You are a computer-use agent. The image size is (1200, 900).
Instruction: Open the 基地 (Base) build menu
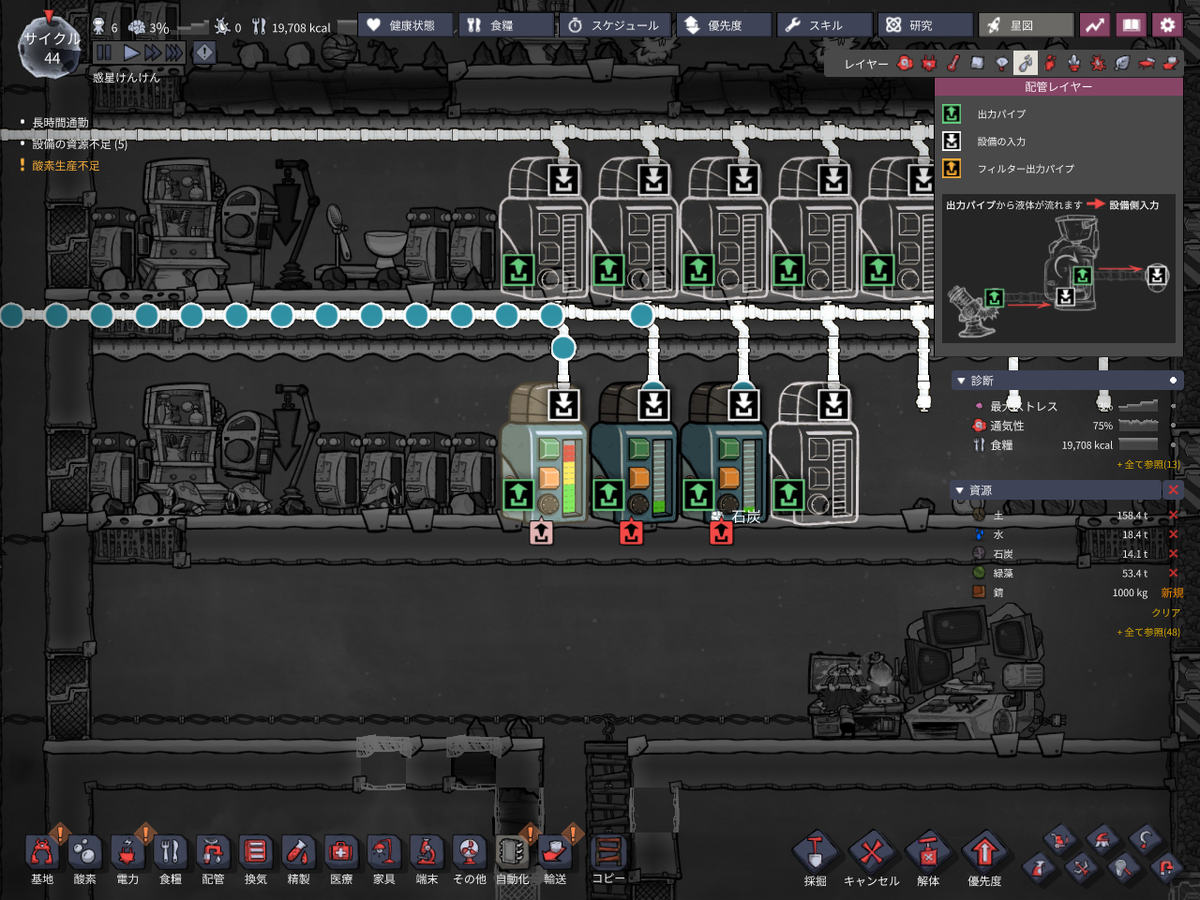(42, 853)
